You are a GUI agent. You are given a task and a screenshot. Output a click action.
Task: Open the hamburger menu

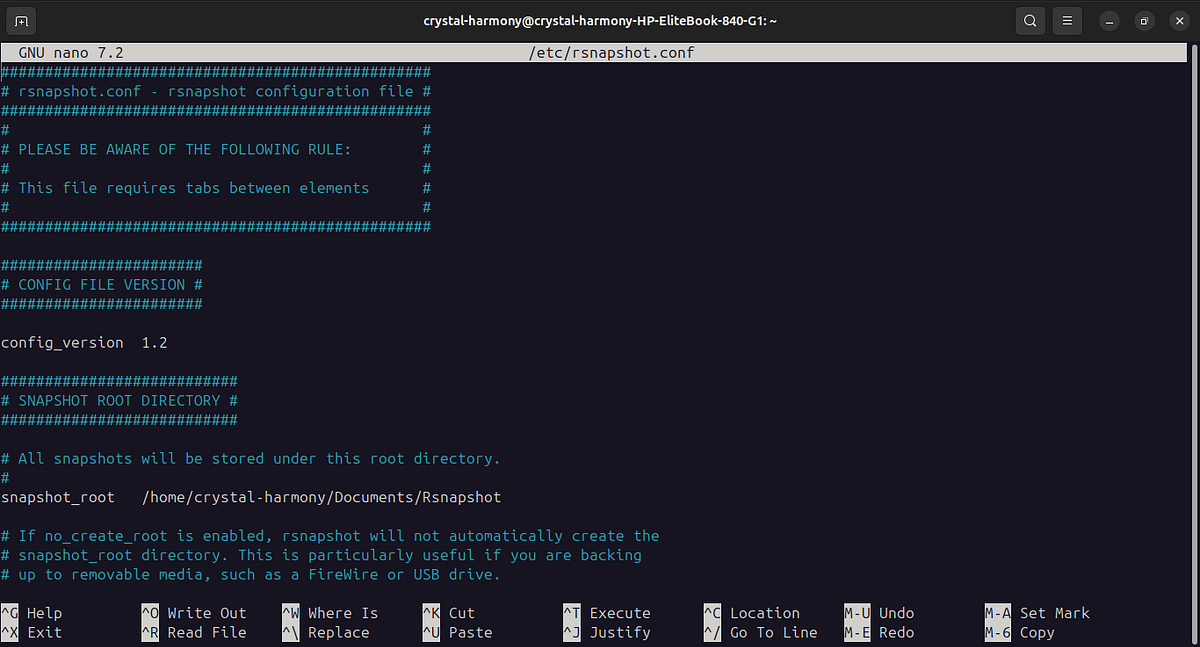pos(1066,20)
